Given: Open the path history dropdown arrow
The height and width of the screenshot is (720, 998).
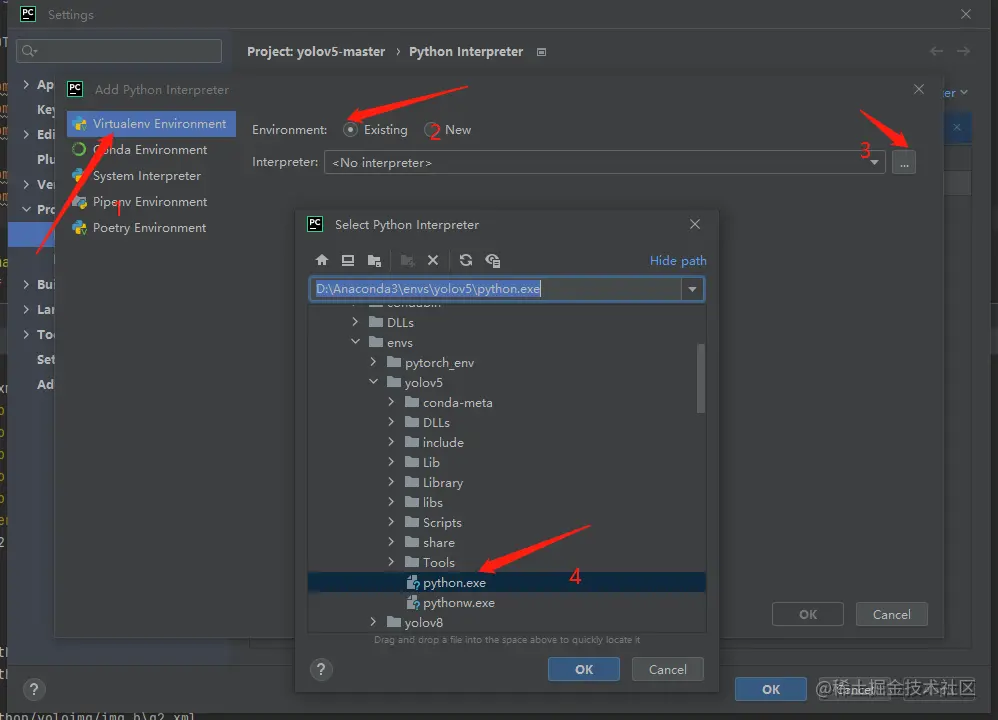Looking at the screenshot, I should [x=692, y=289].
